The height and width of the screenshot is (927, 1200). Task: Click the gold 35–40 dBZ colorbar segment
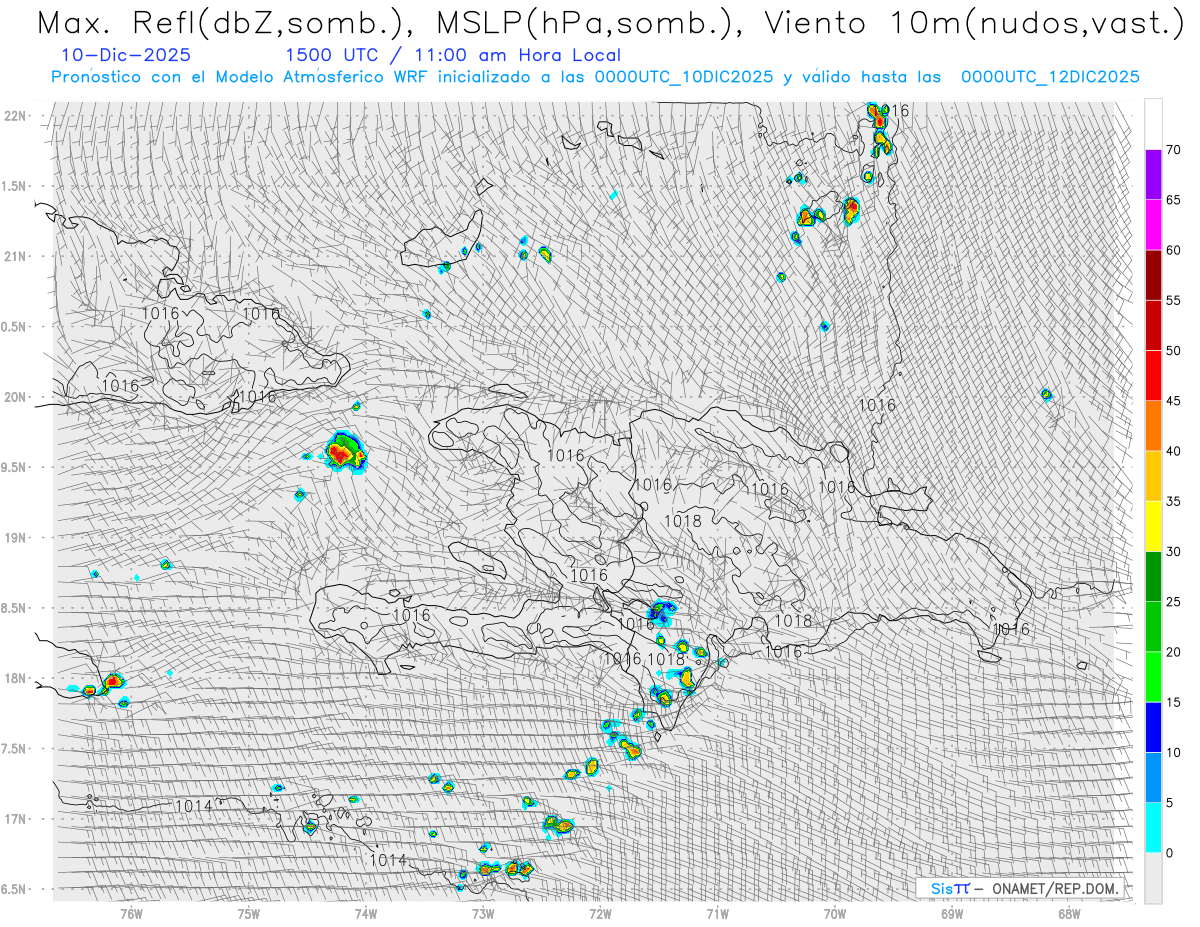click(x=1153, y=476)
